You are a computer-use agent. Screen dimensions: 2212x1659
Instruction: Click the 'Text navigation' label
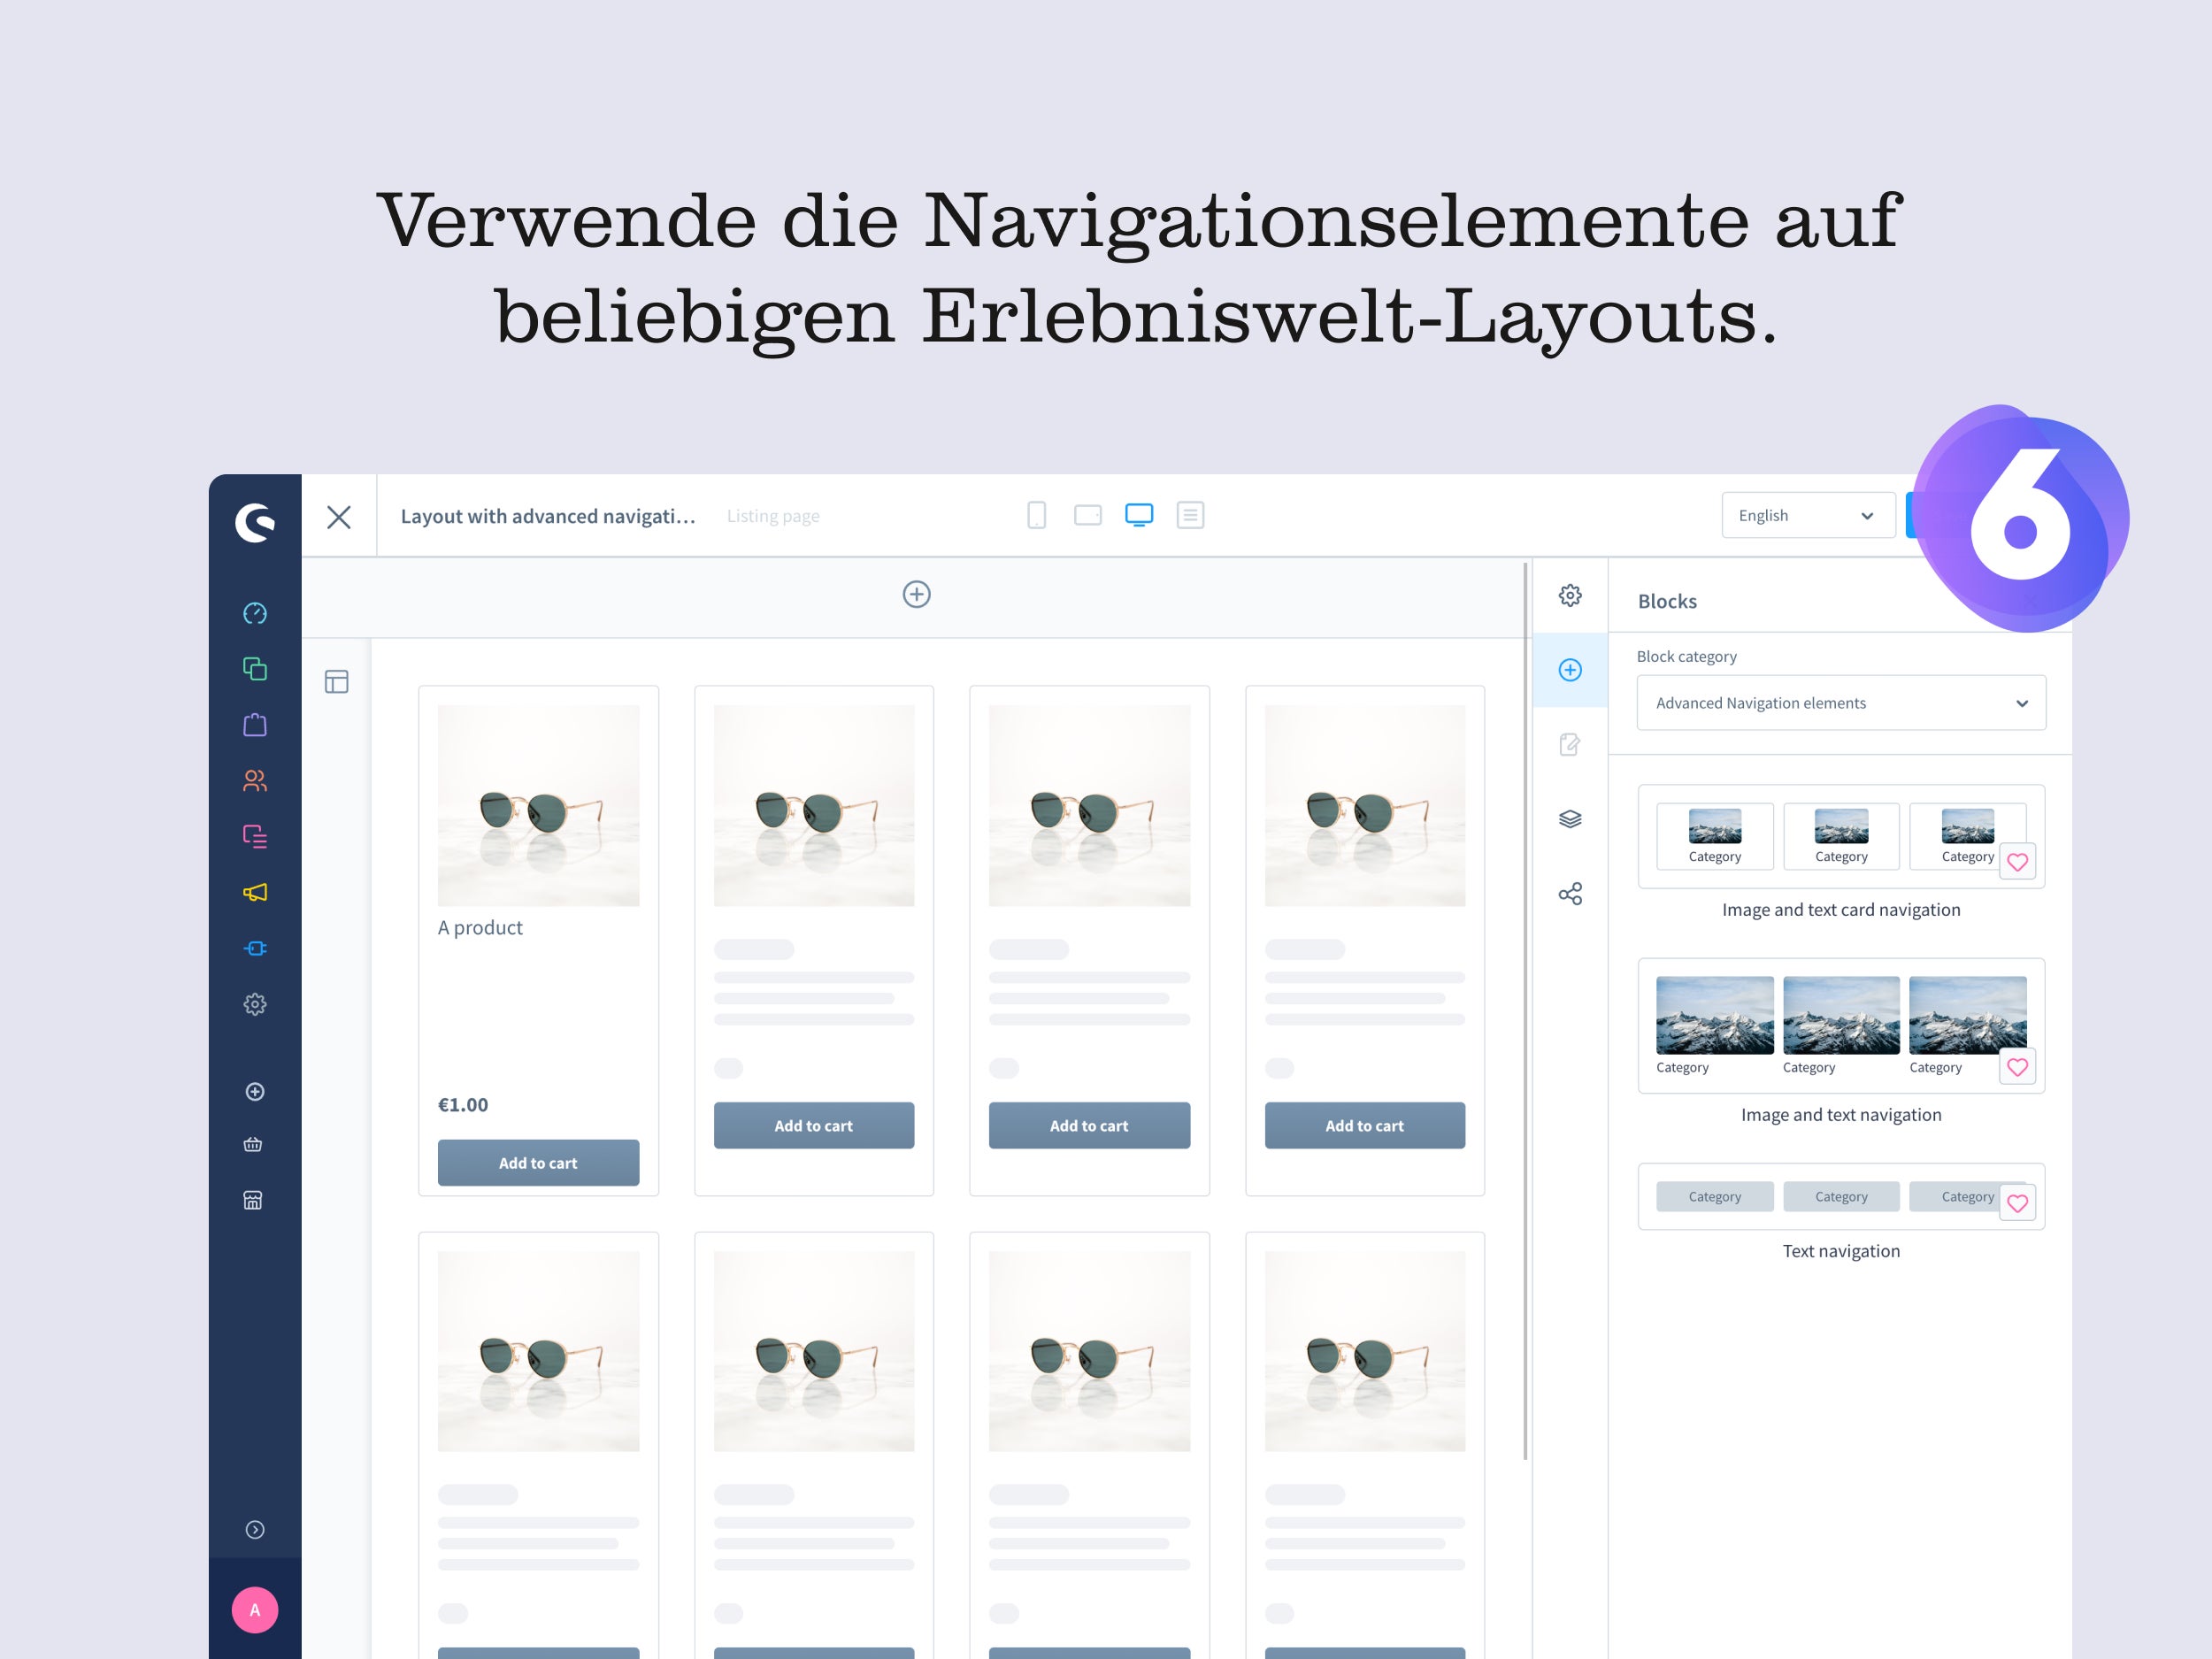pos(1841,1251)
